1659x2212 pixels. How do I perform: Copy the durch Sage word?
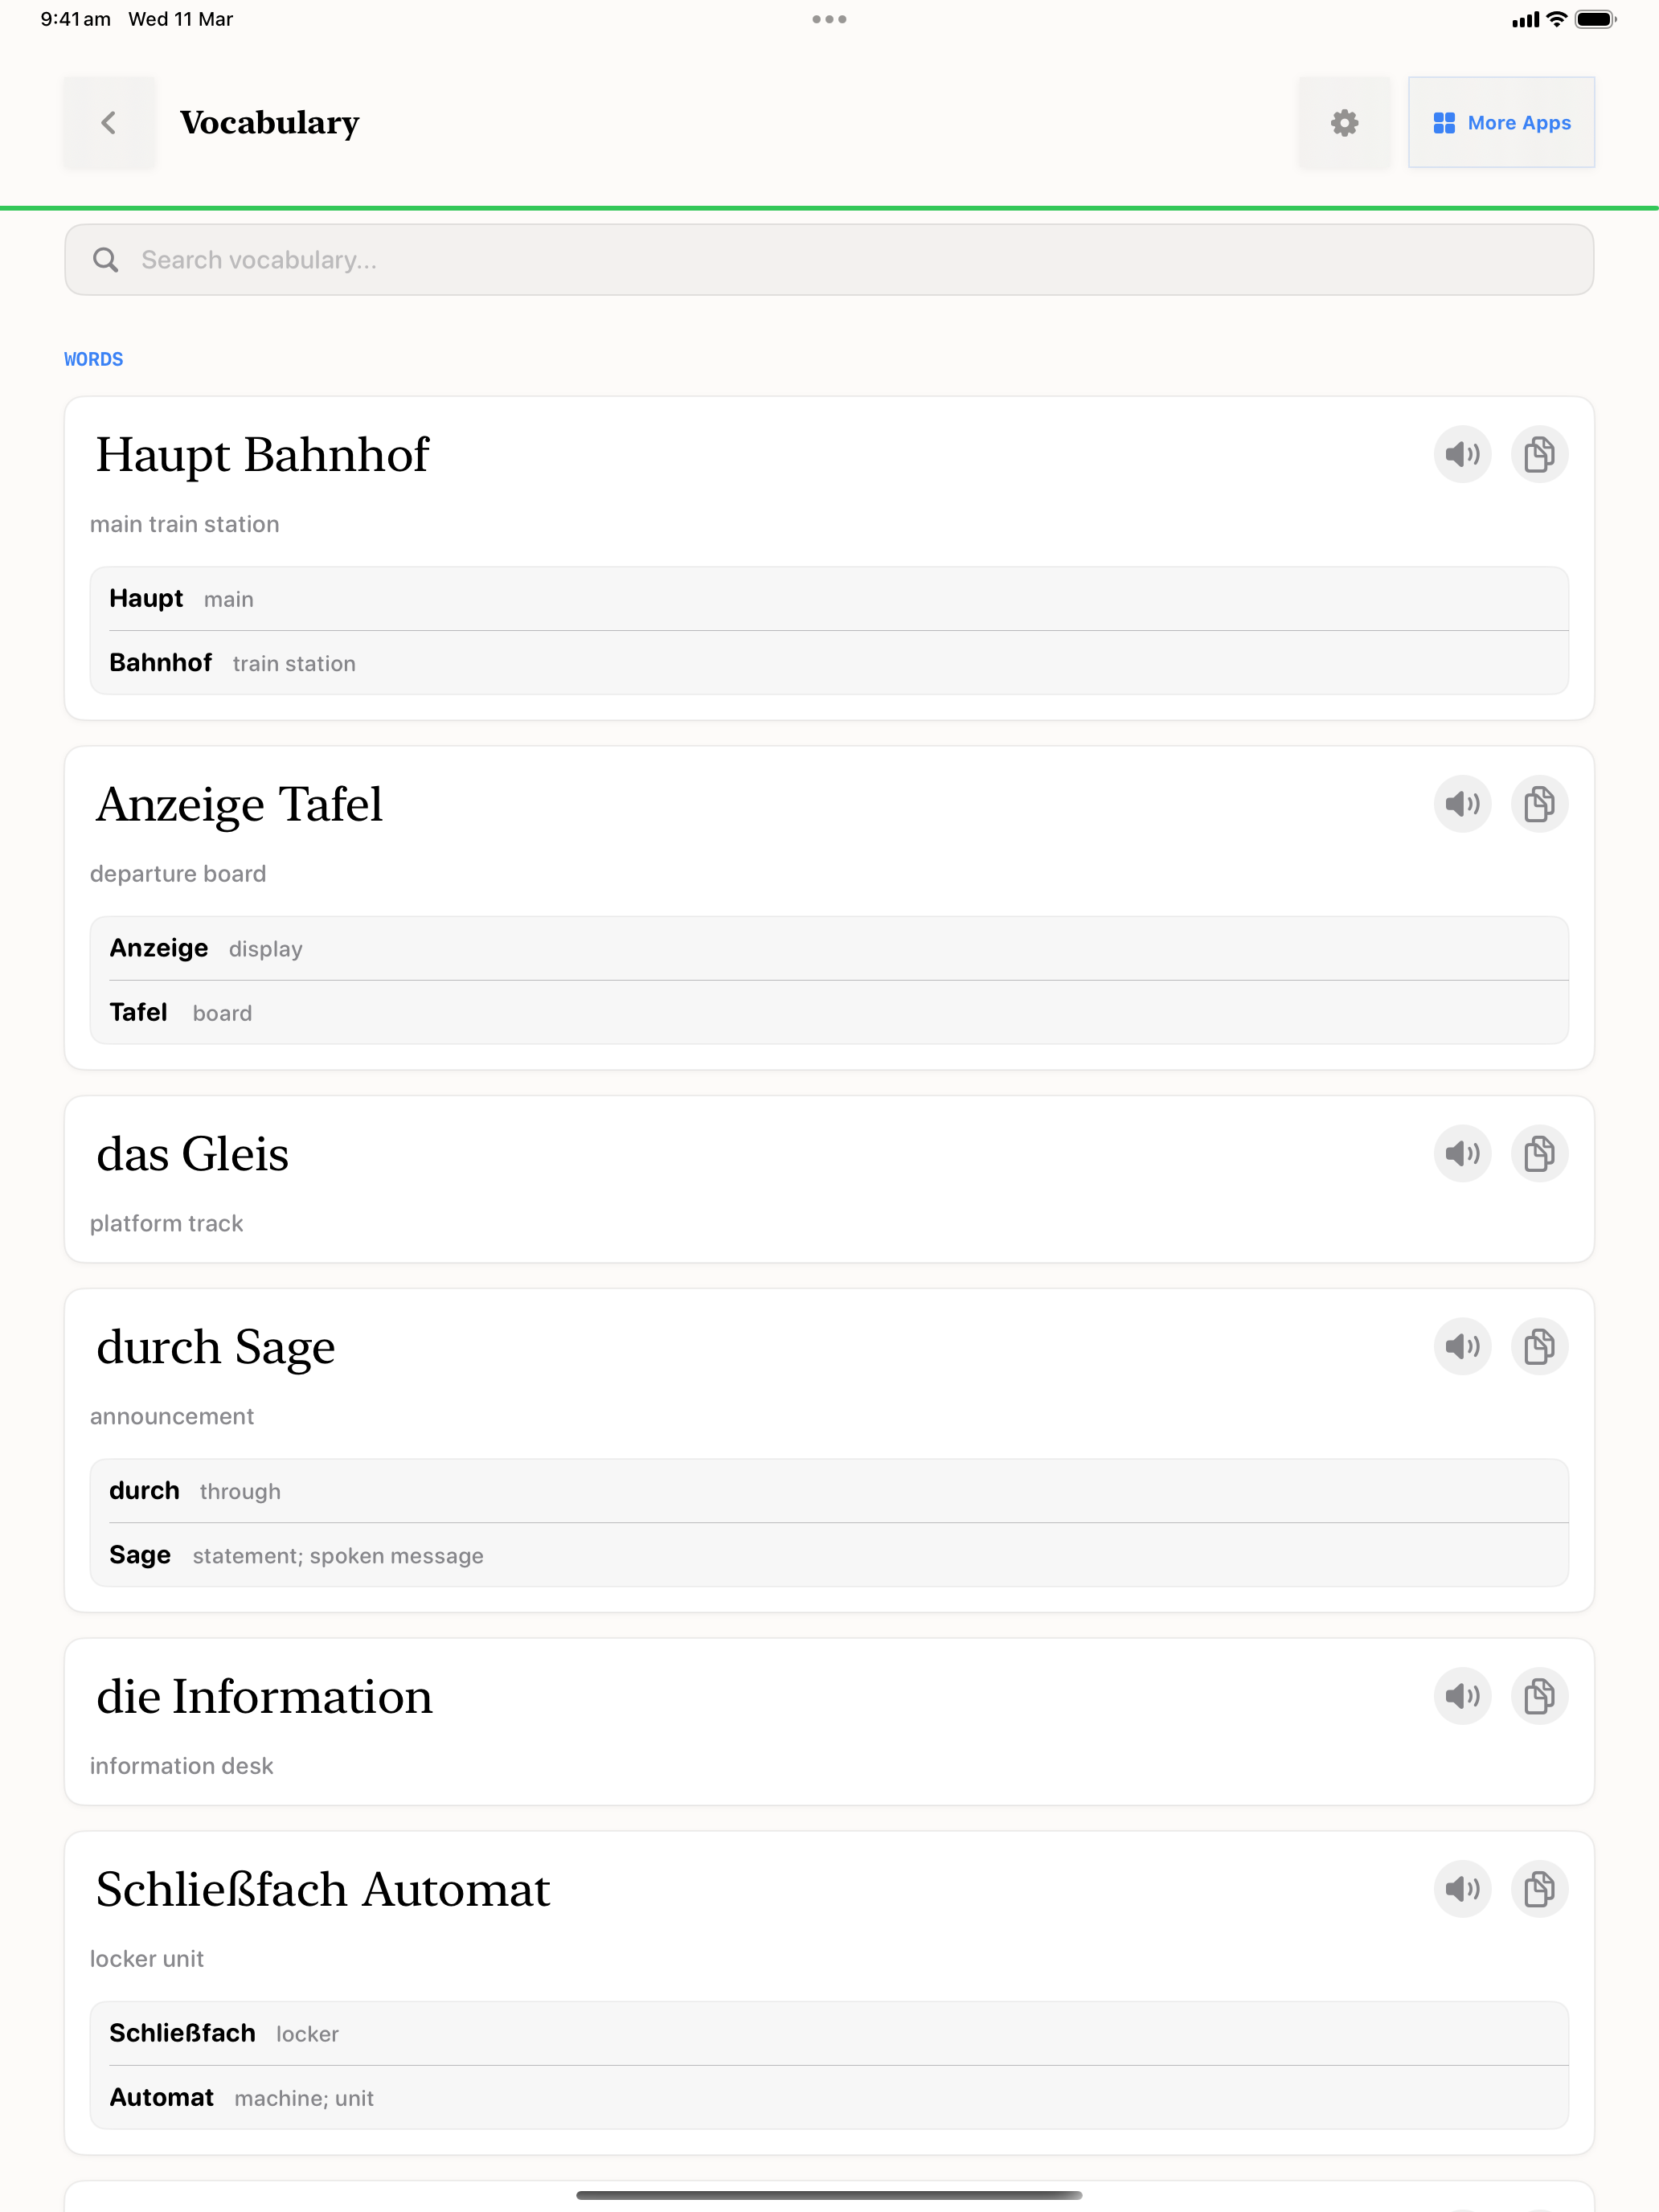click(x=1539, y=1347)
